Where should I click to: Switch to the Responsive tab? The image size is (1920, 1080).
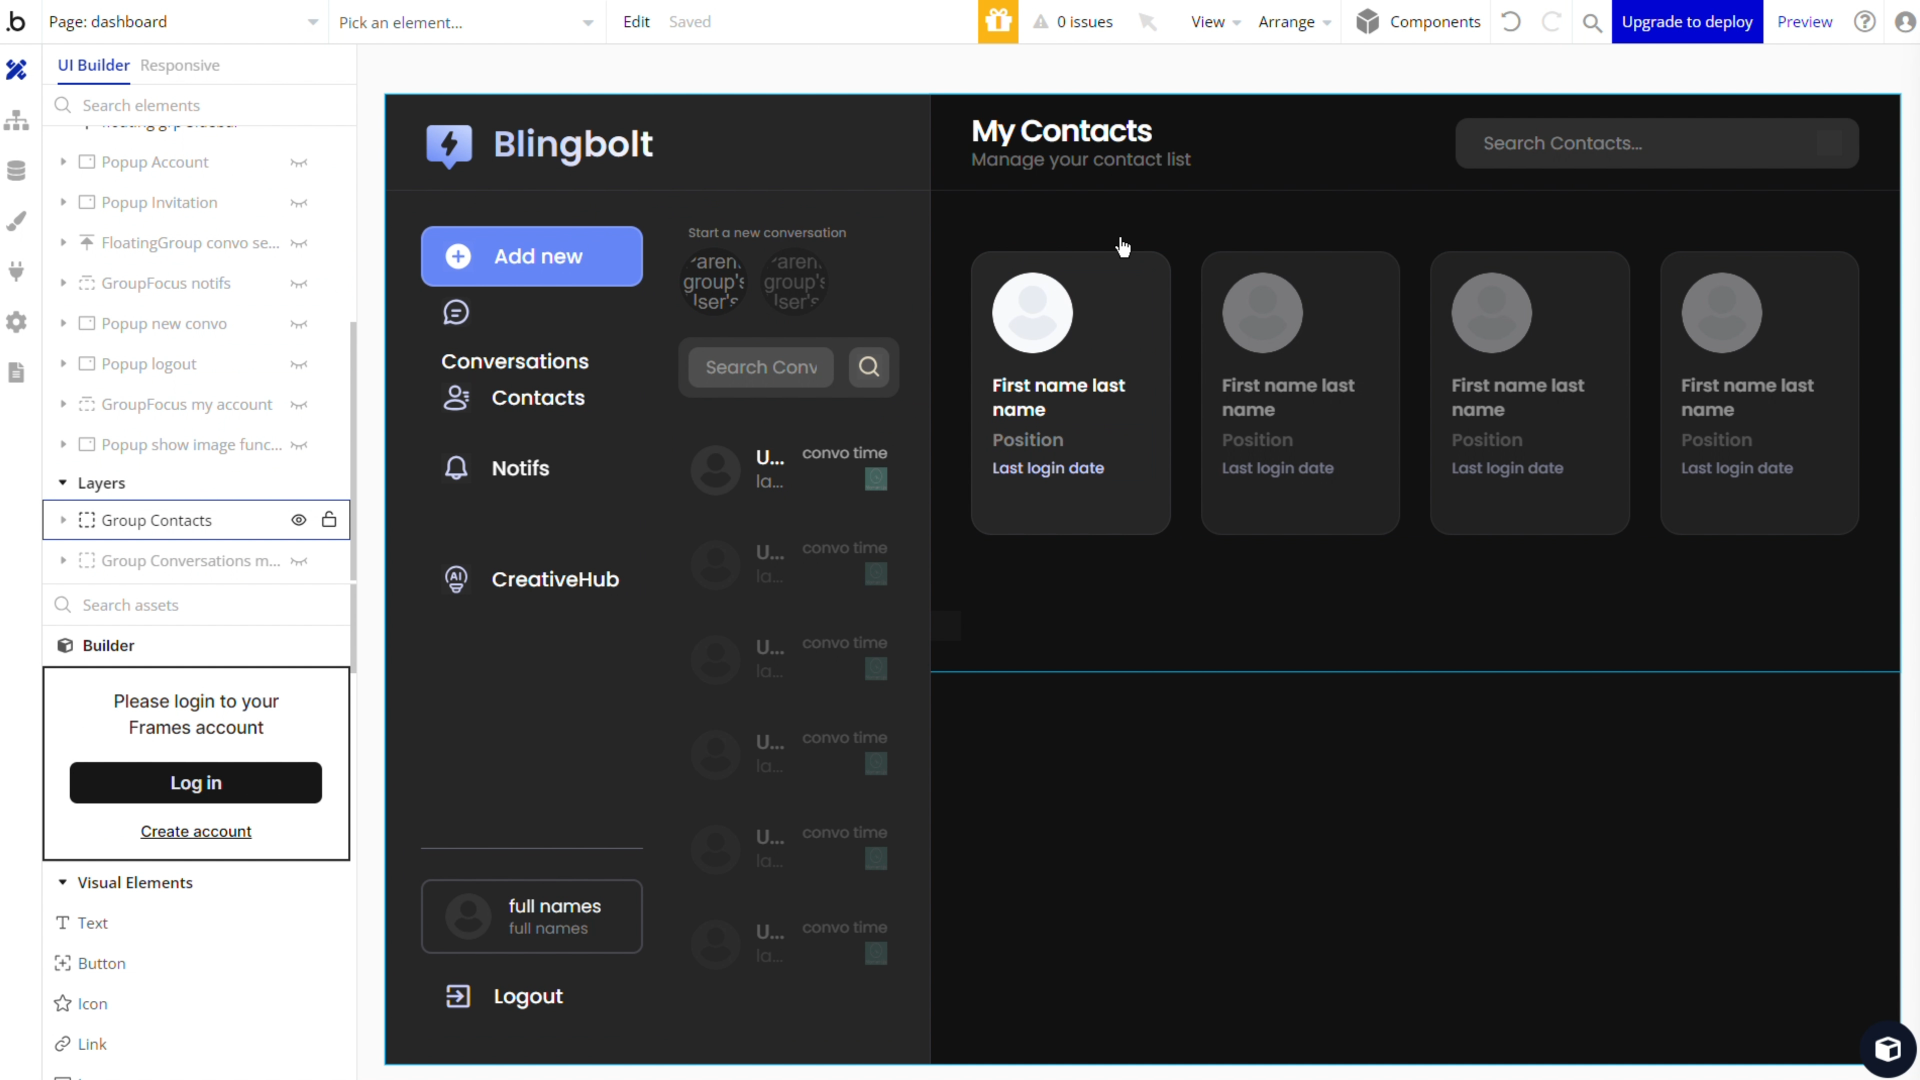point(180,65)
